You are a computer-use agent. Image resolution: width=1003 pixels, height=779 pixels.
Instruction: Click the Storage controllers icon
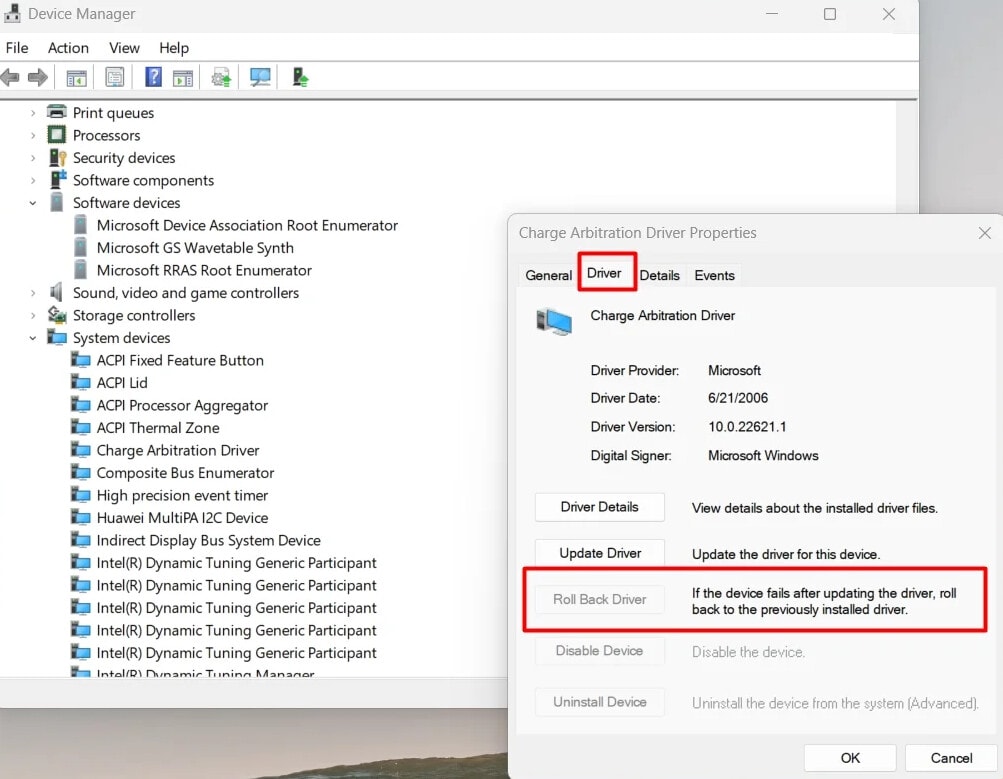pyautogui.click(x=57, y=315)
